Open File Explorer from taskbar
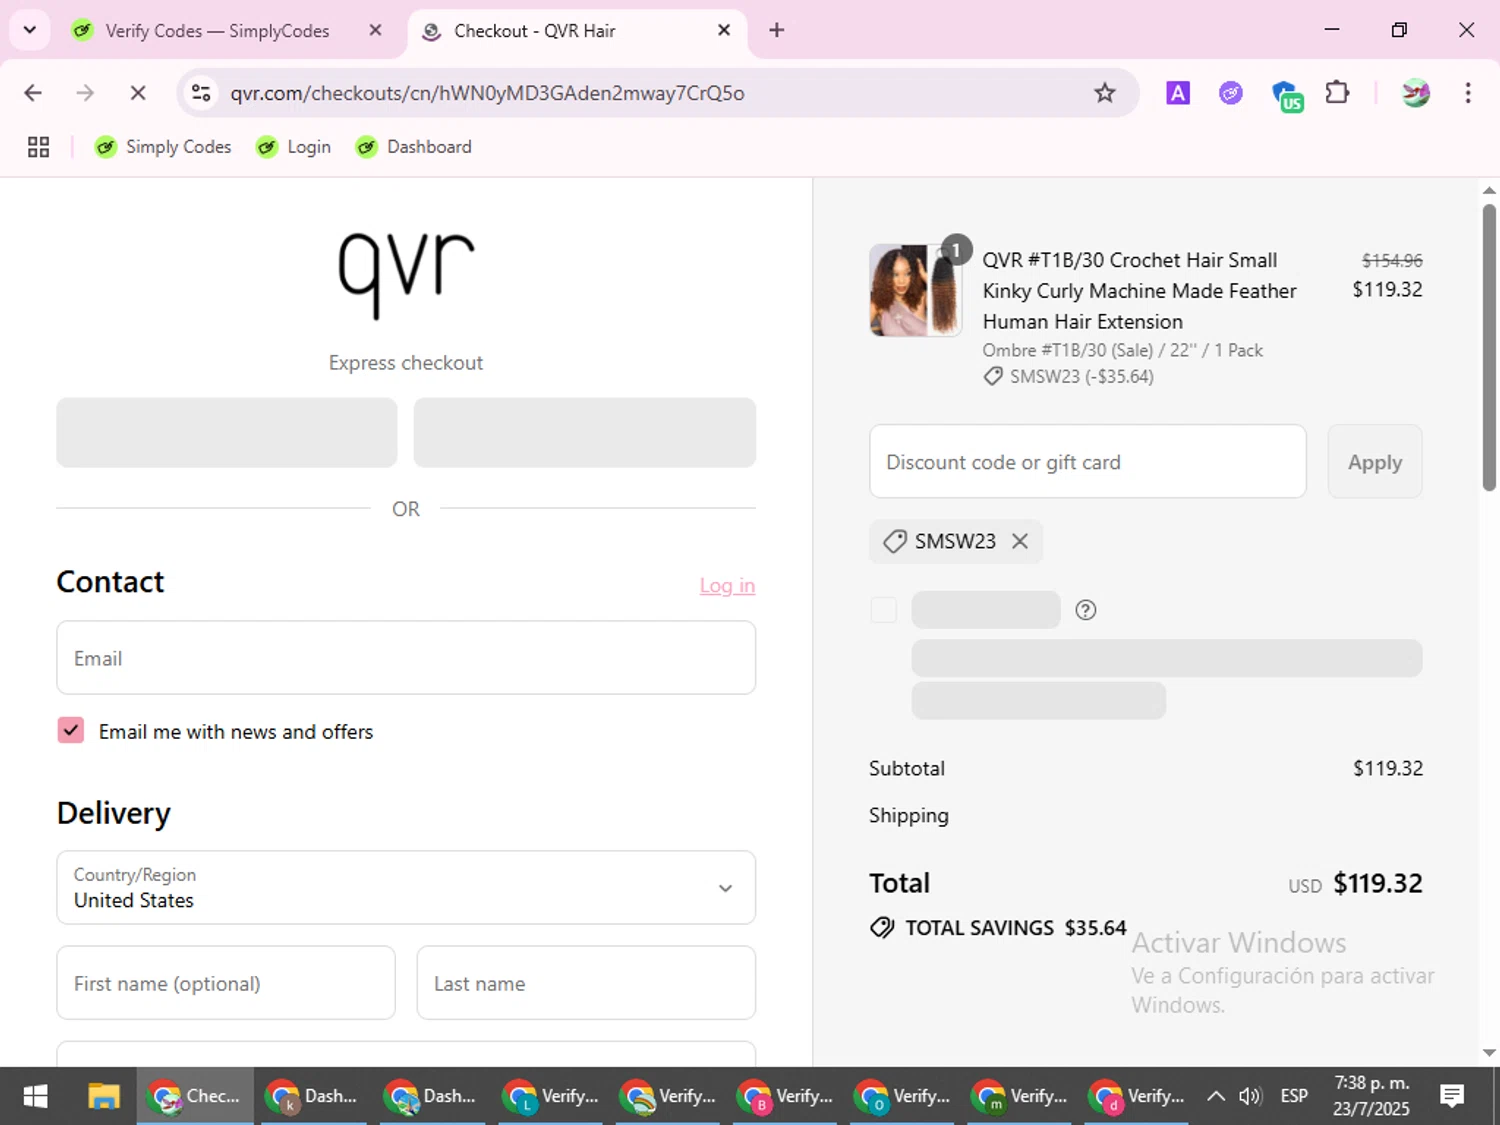Viewport: 1500px width, 1125px height. click(104, 1096)
